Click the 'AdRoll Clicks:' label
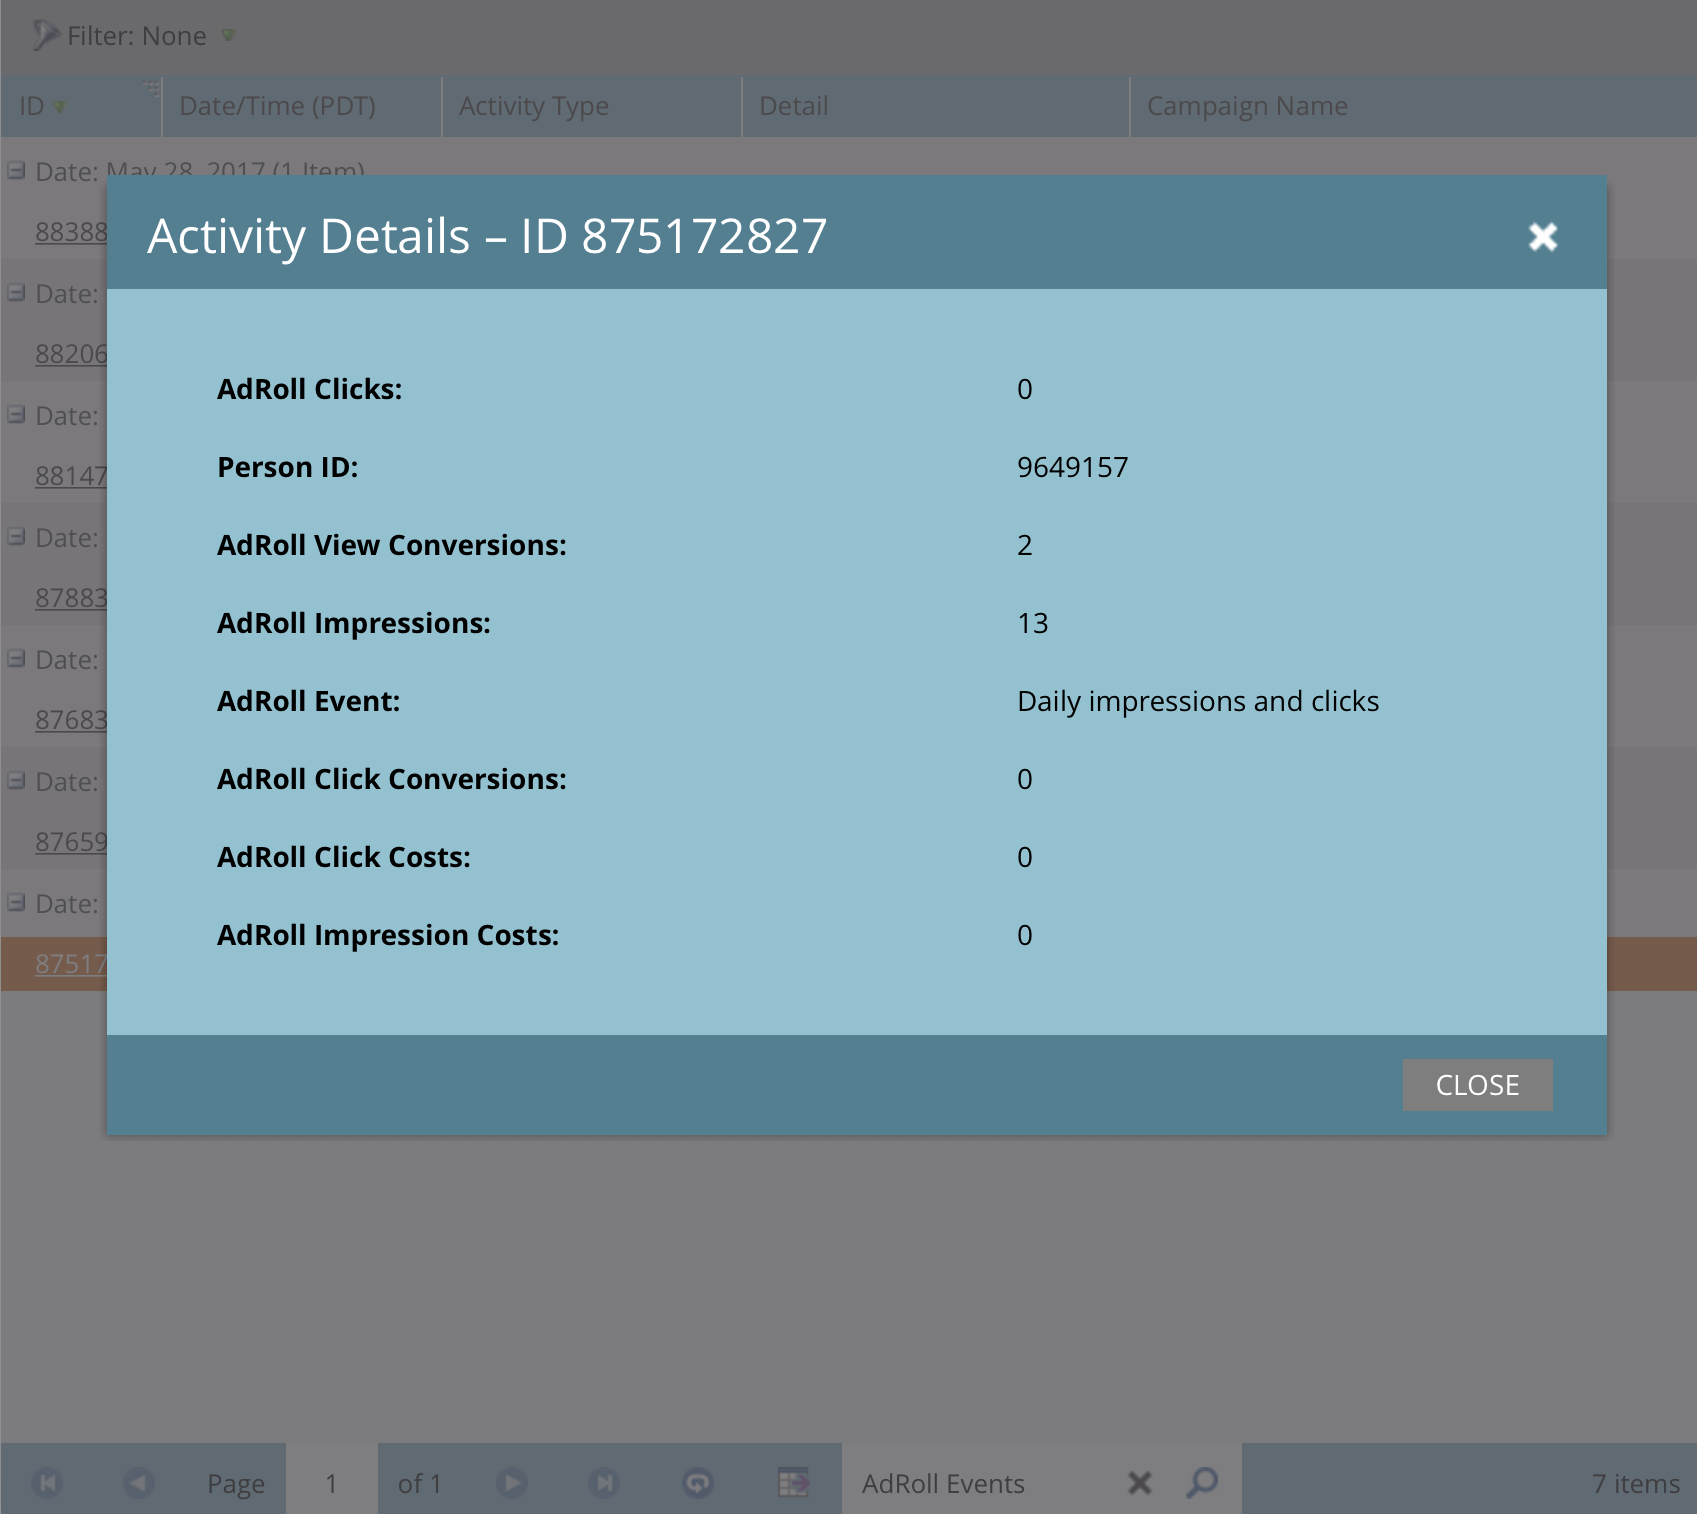This screenshot has height=1514, width=1697. 310,389
